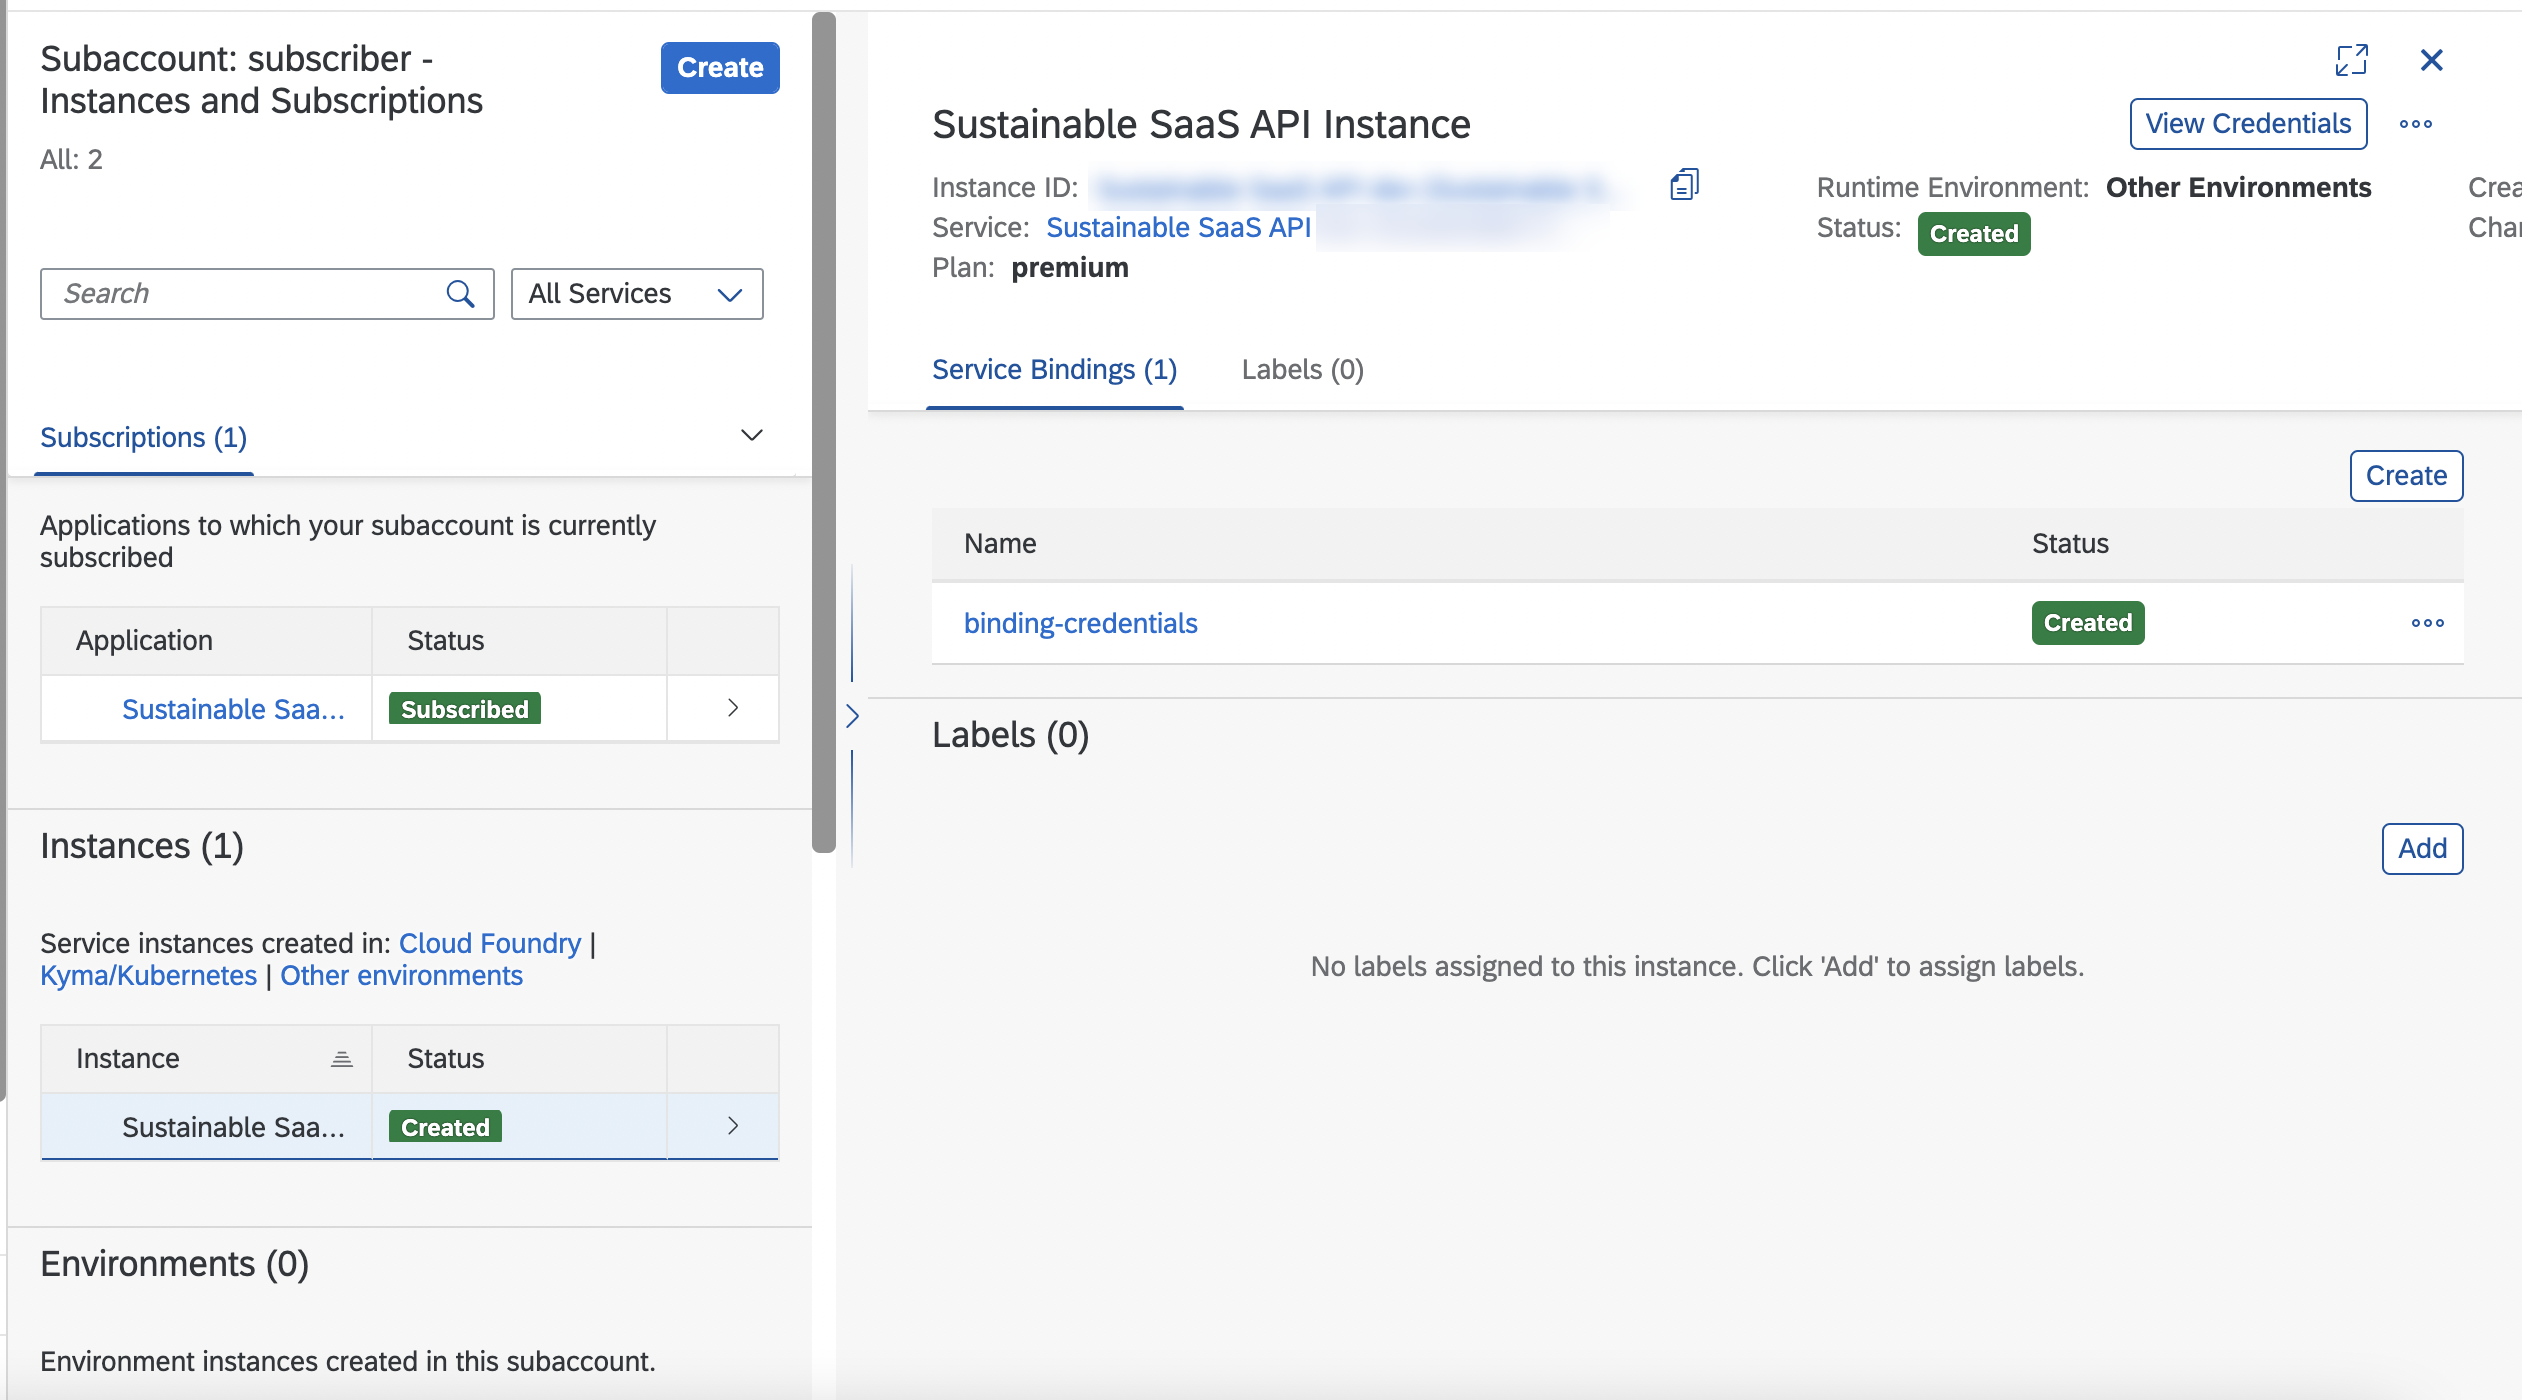This screenshot has width=2522, height=1400.
Task: Click the left pane vertical scrollbar
Action: (823, 432)
